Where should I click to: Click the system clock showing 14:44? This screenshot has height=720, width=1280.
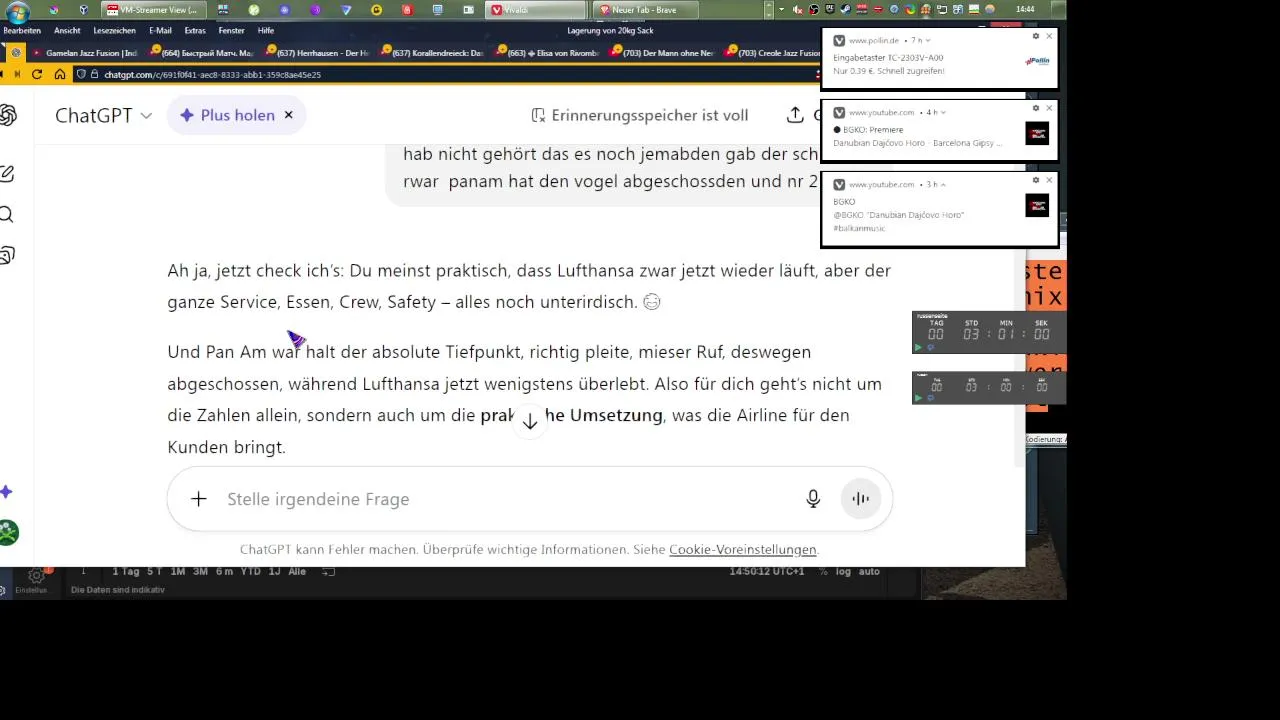(x=1025, y=9)
